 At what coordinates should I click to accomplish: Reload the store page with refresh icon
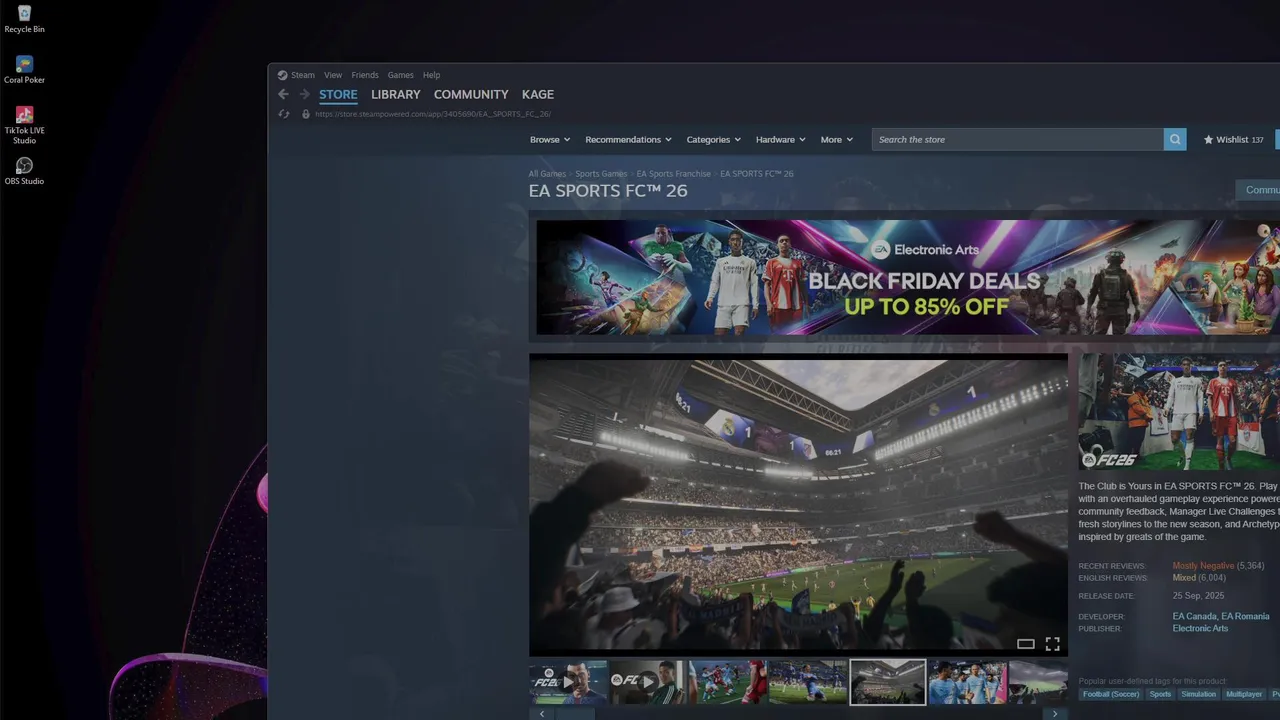click(284, 114)
